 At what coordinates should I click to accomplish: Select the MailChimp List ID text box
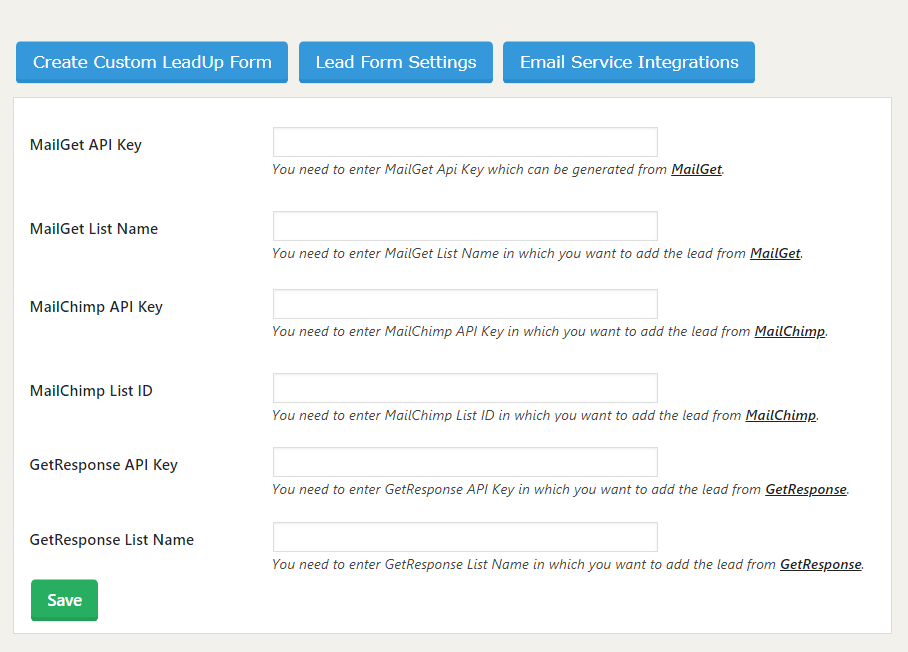click(465, 388)
